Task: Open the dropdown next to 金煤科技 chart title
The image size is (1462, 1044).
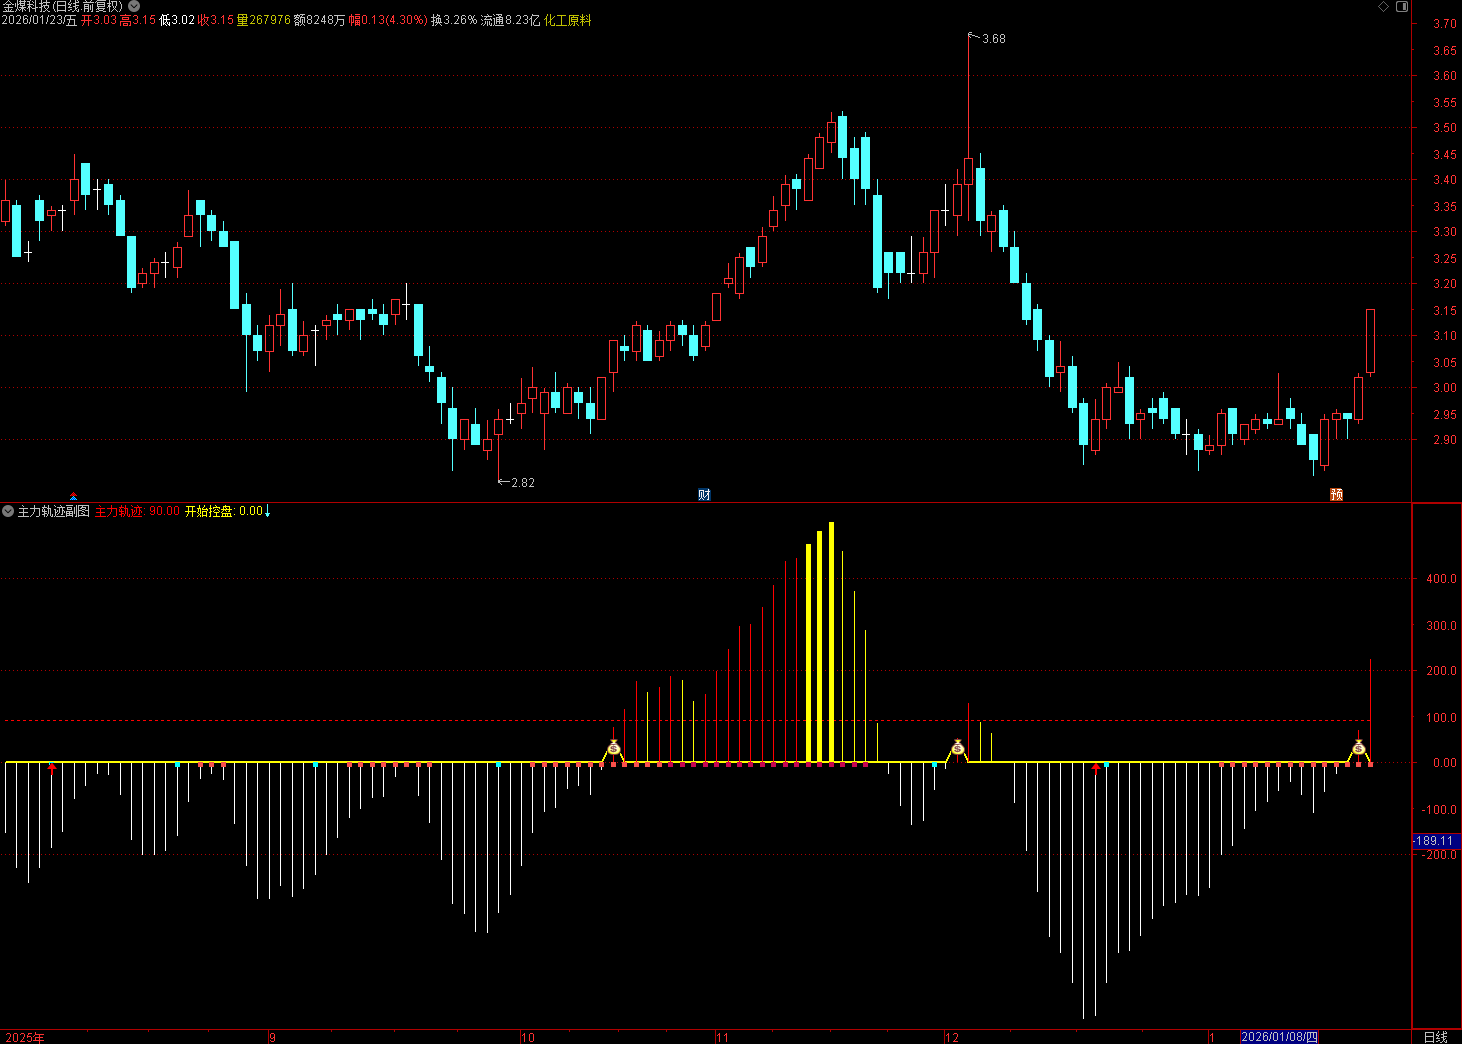Action: [x=134, y=6]
